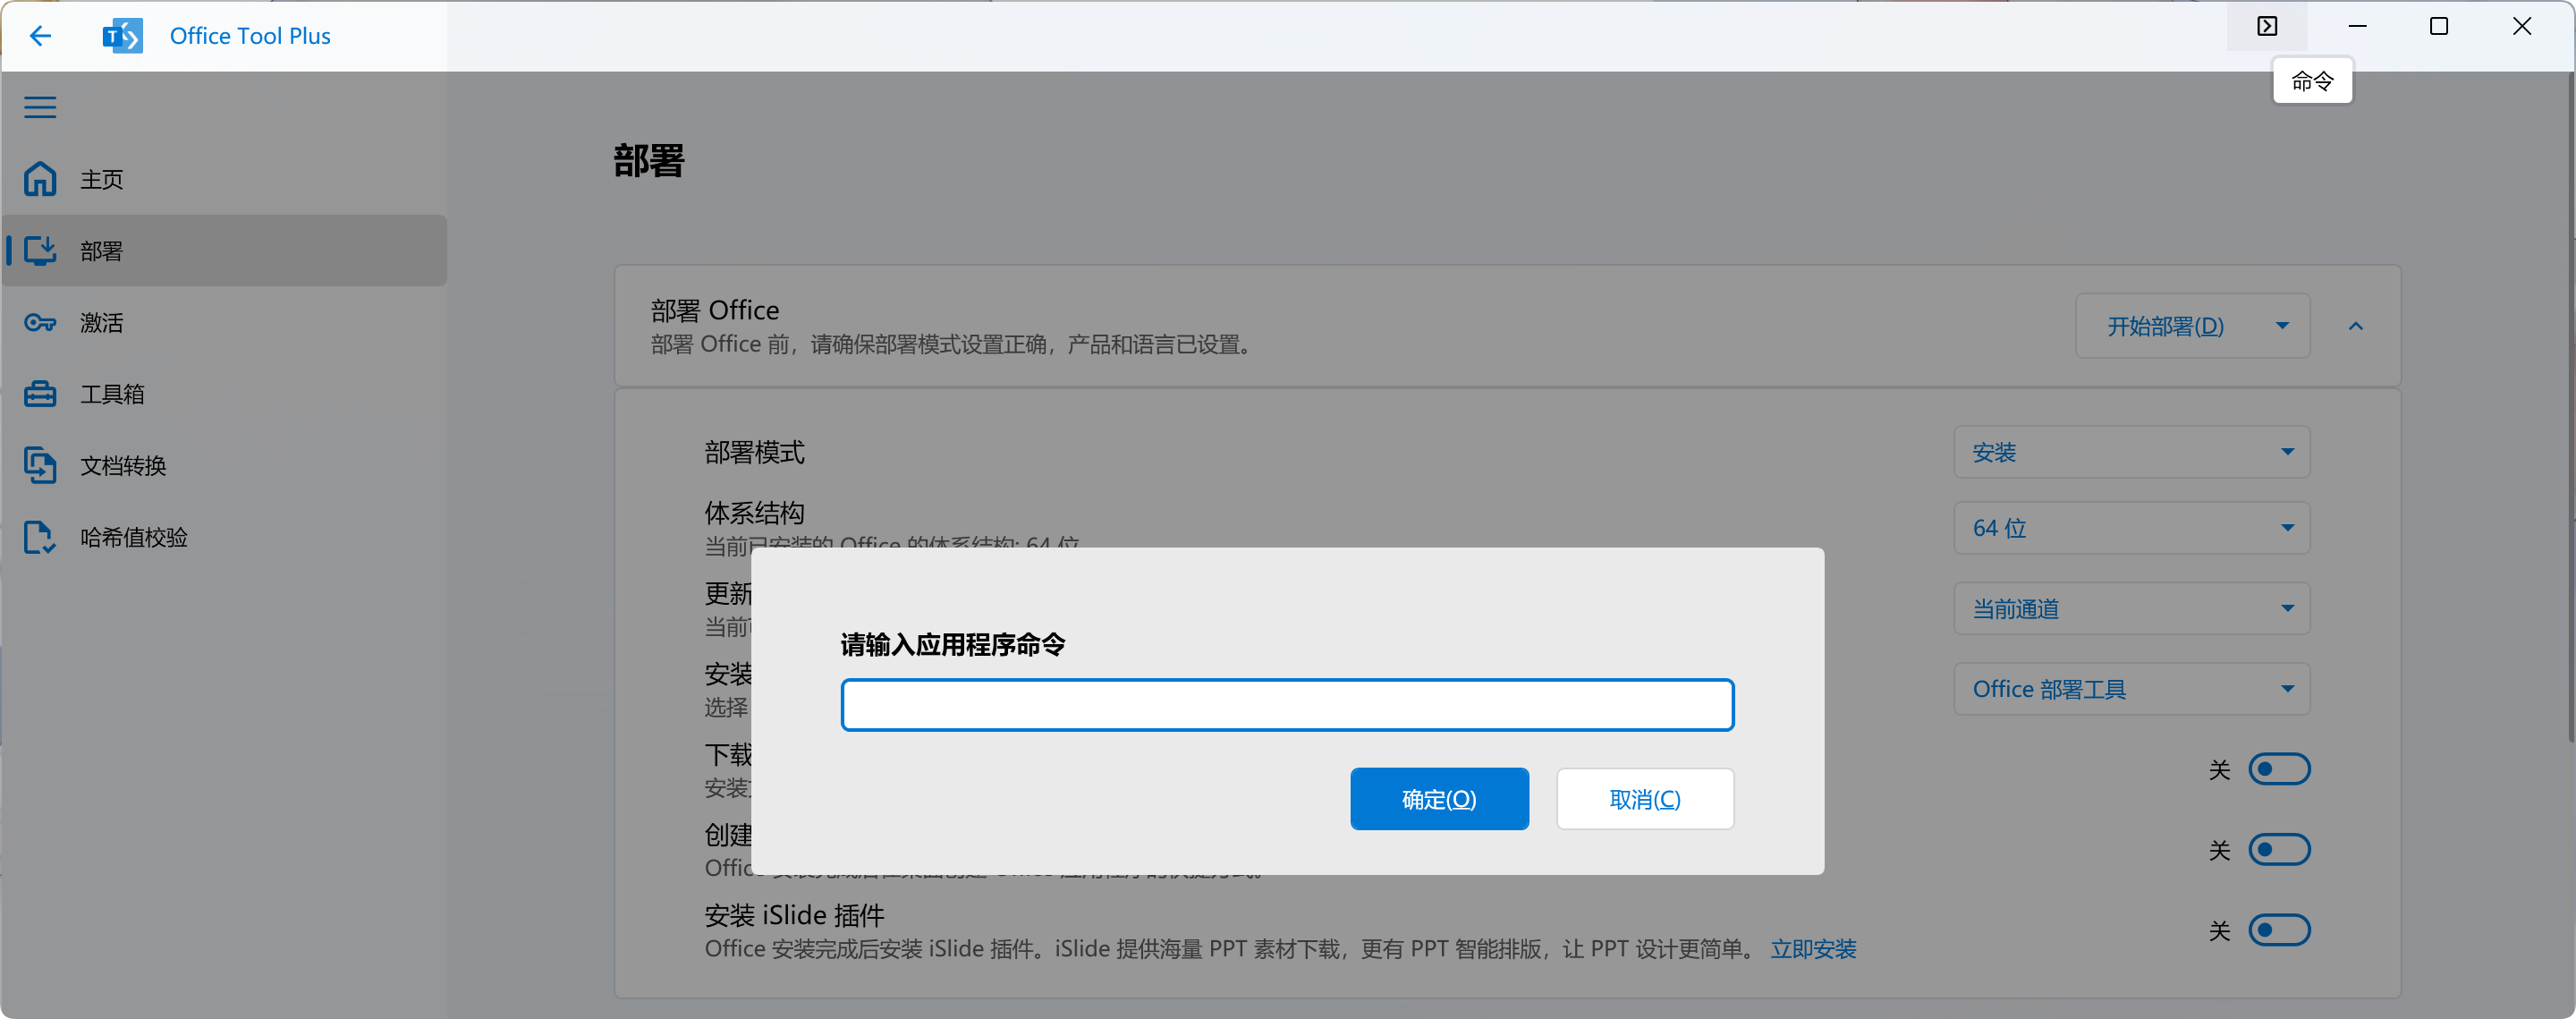This screenshot has height=1019, width=2576.
Task: Click the 文档转换 (Document Convert) icon
Action: 39,465
